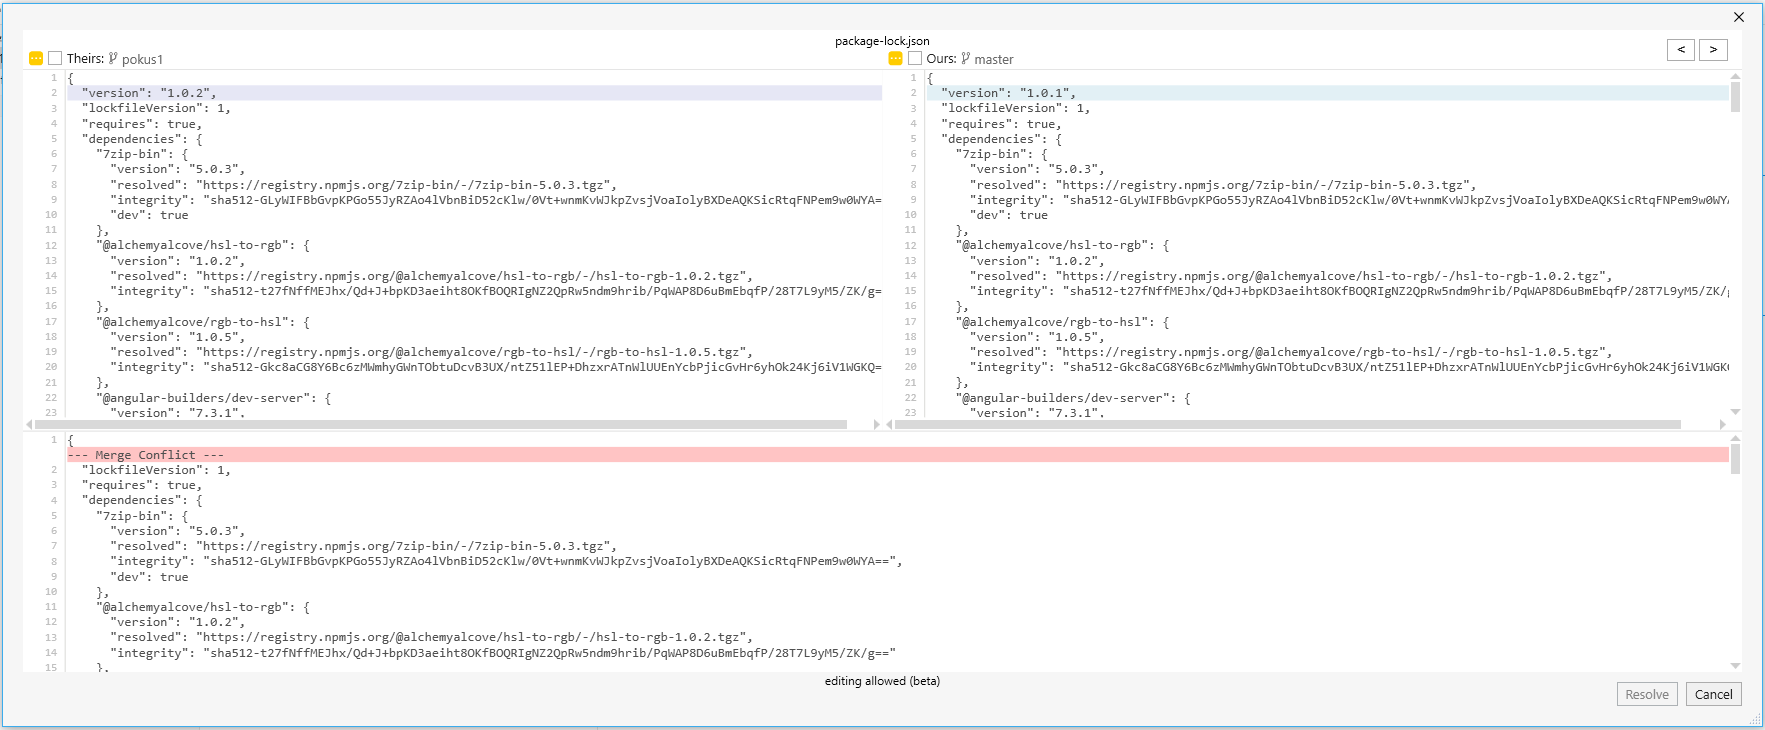Click the down arrow of Ours vertical scrollbar
The width and height of the screenshot is (1765, 730).
(1735, 411)
